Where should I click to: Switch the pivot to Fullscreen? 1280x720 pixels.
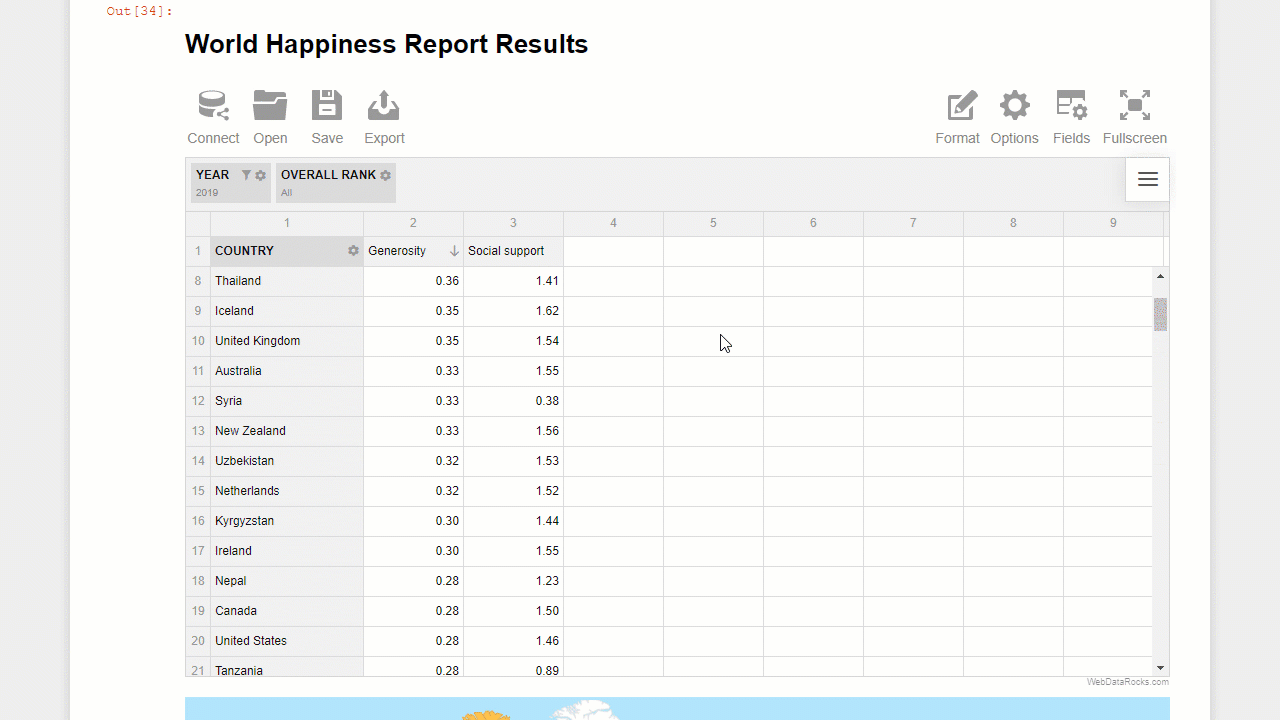coord(1135,118)
